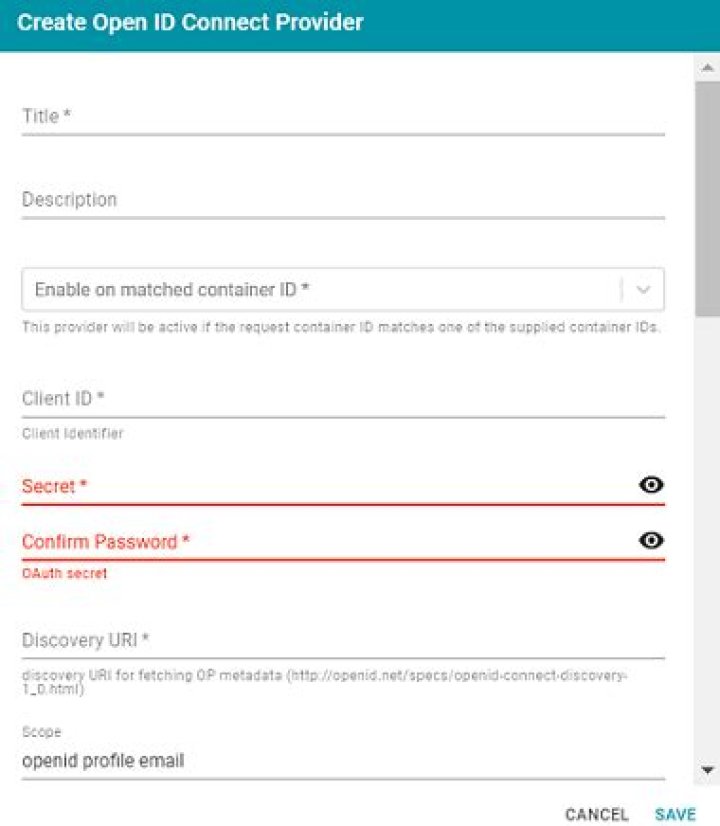
Task: Click the Client Identifier hint text
Action: tap(72, 434)
